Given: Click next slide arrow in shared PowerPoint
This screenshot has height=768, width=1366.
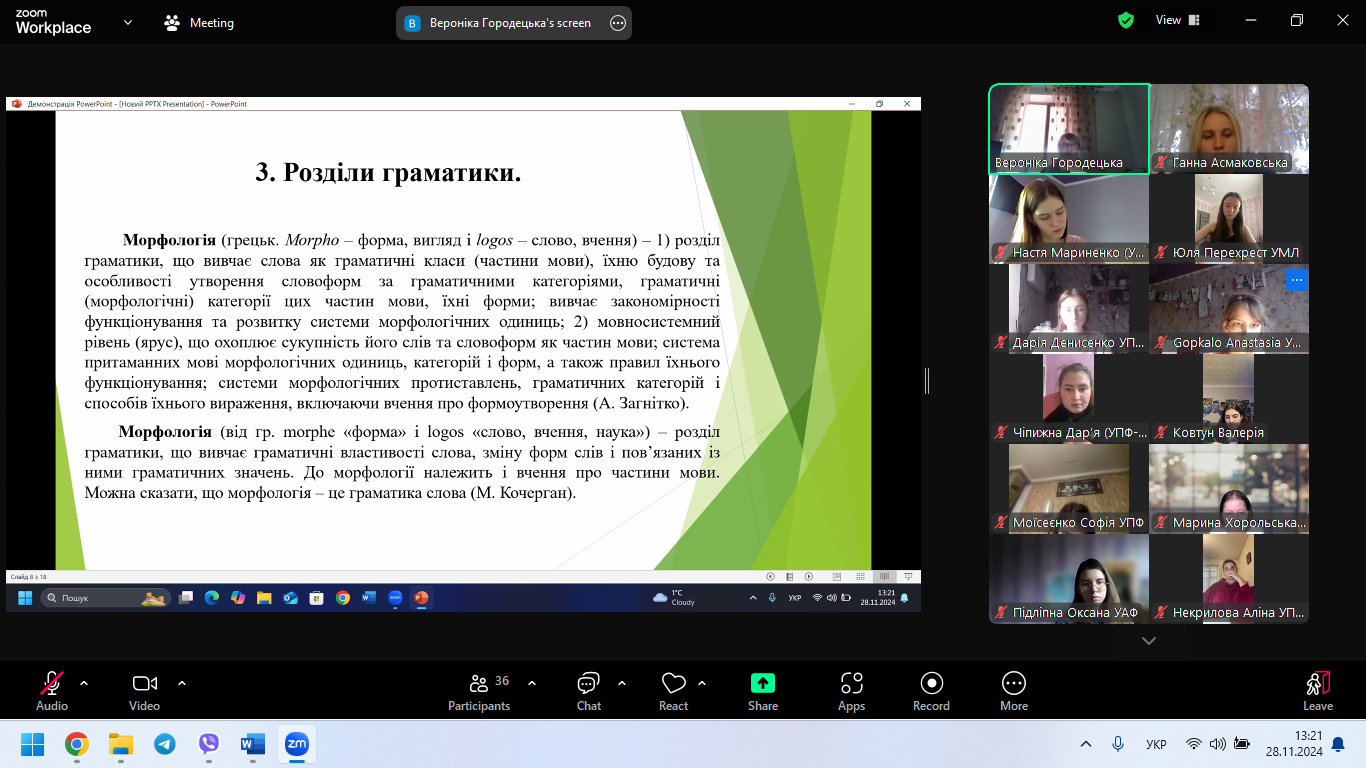Looking at the screenshot, I should tap(809, 577).
